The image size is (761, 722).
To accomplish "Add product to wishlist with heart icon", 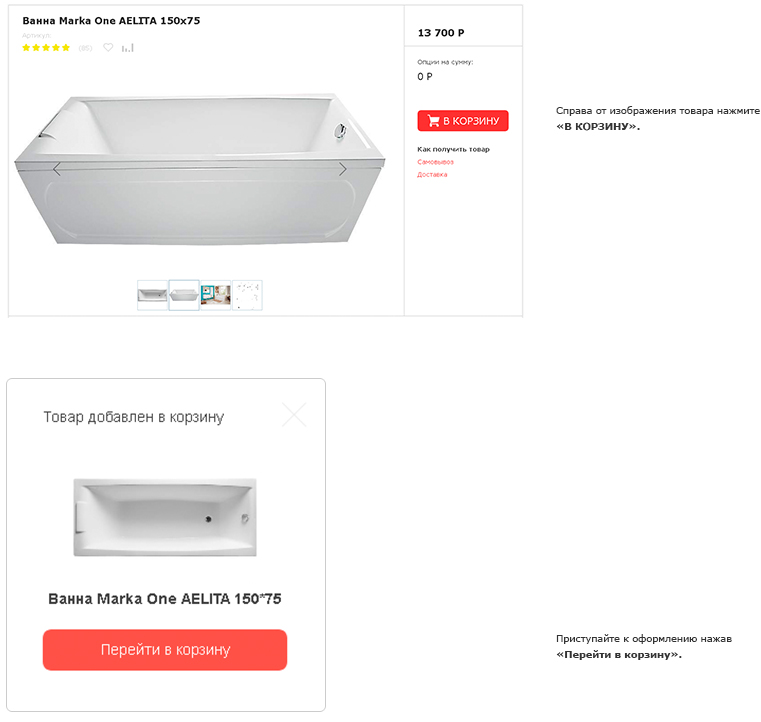I will tap(108, 47).
